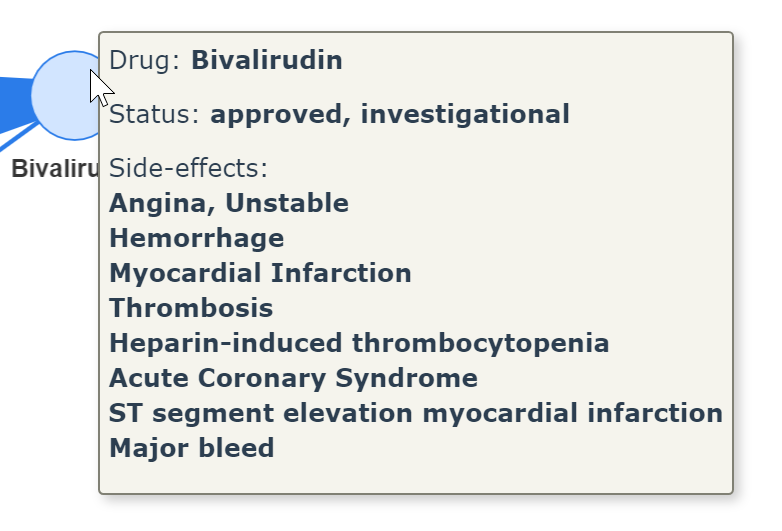Select 'ST segment elevation myocardial infarction'

416,414
